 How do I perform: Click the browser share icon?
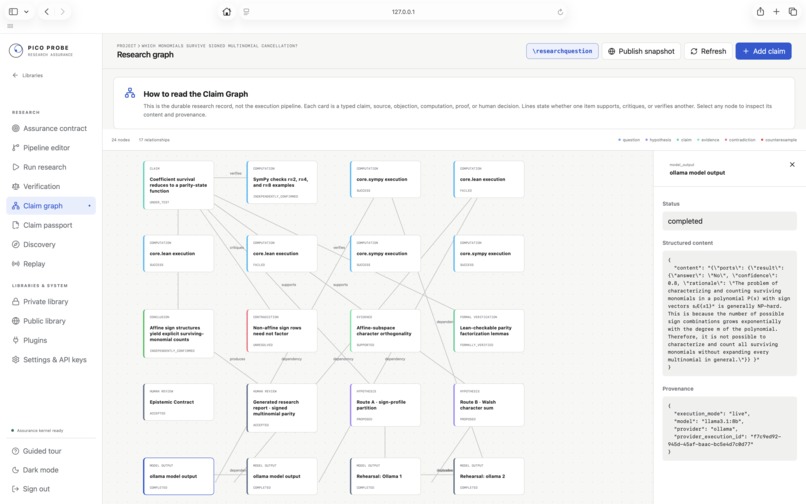coord(760,12)
